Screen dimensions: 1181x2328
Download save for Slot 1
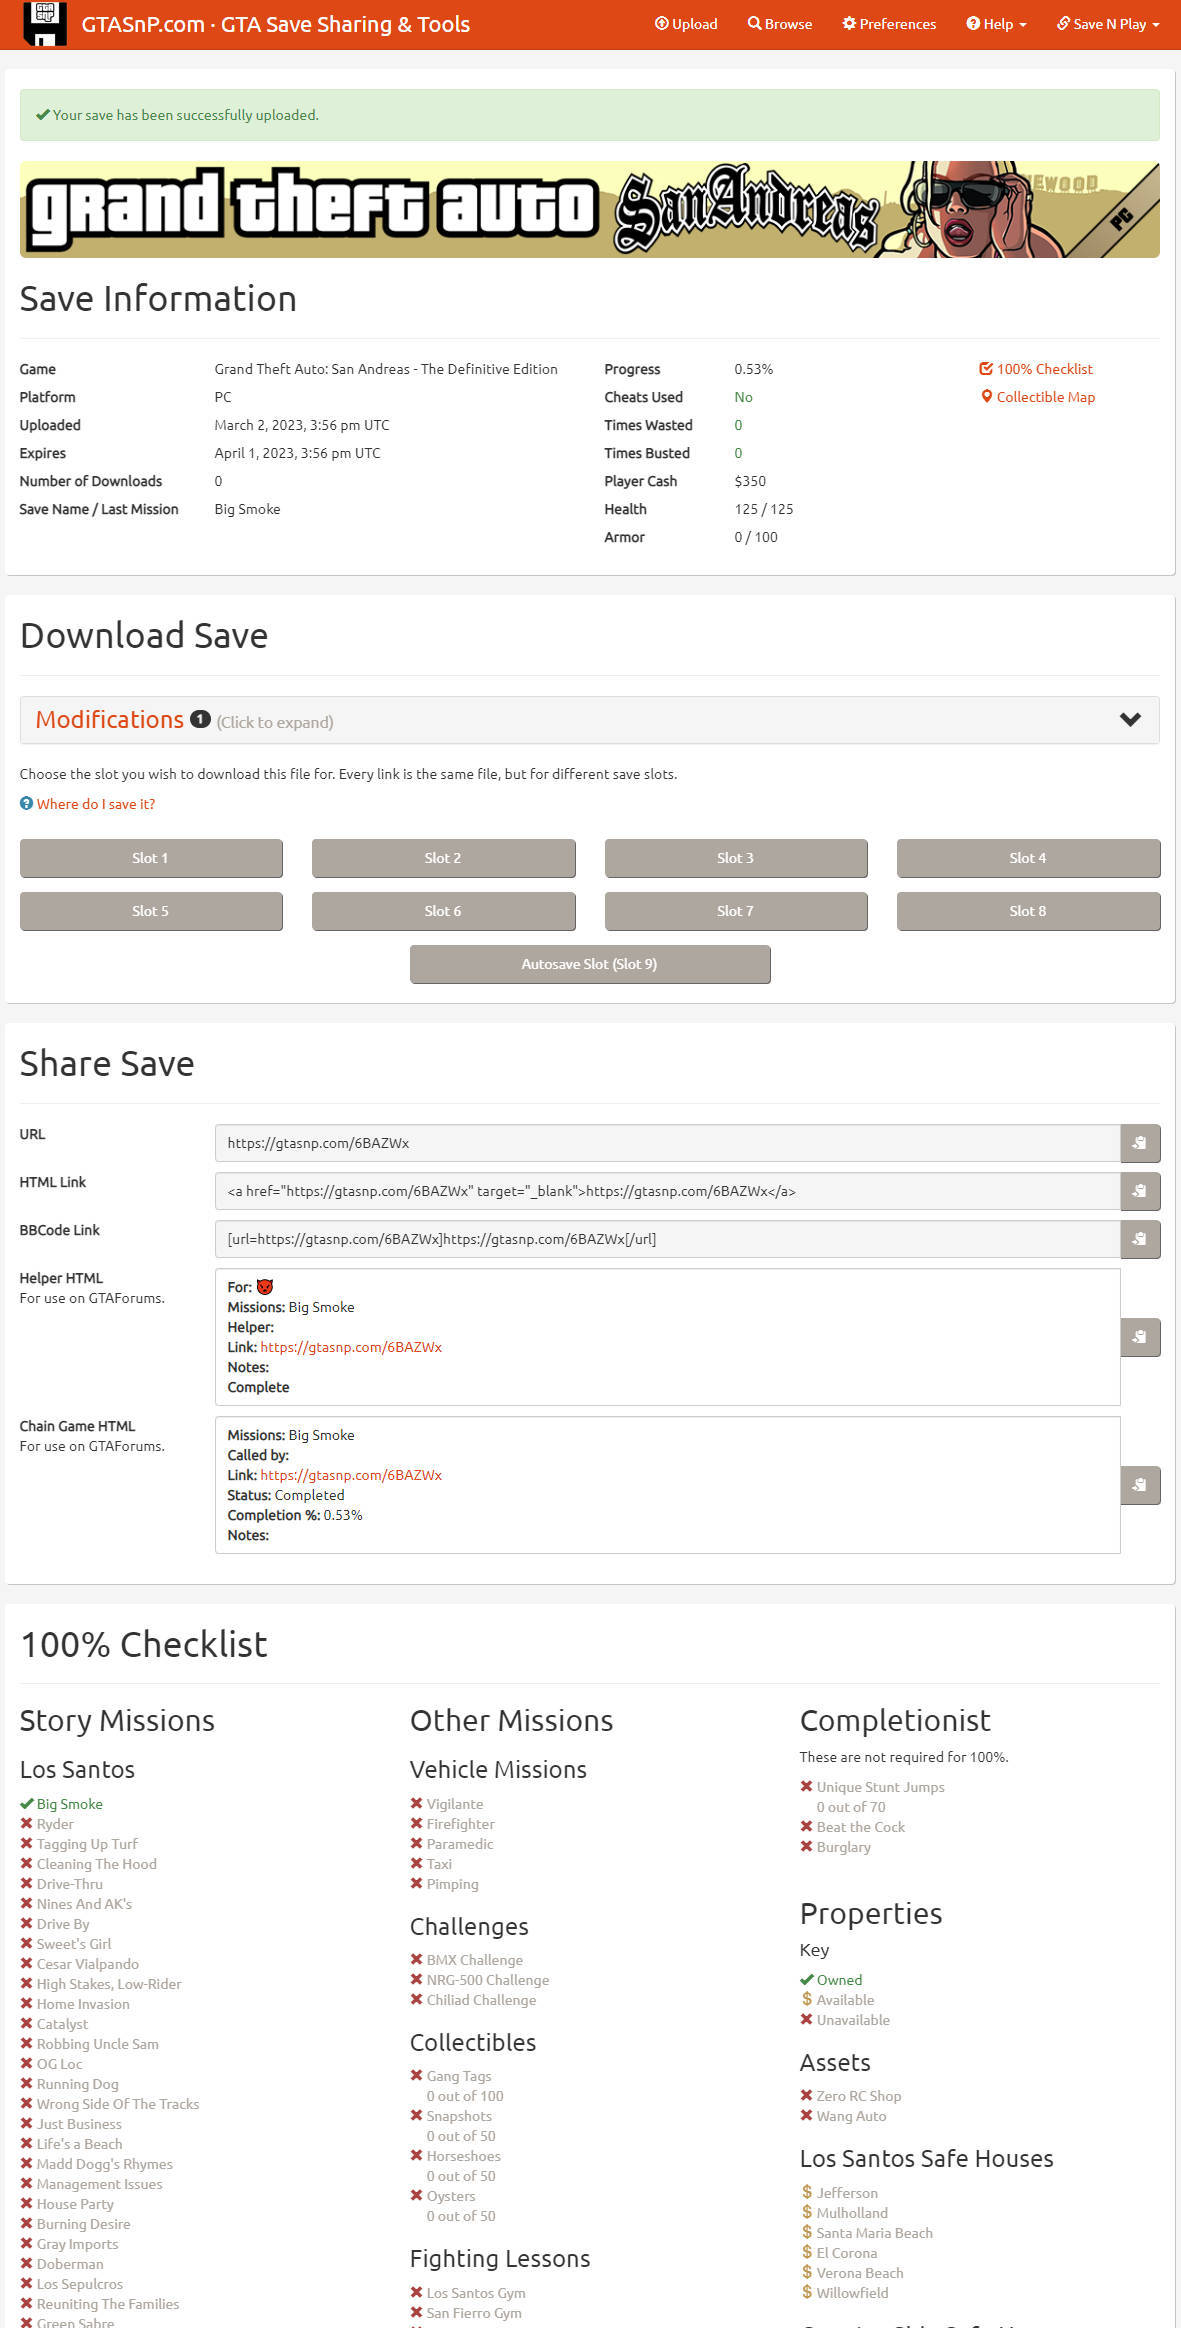point(151,858)
